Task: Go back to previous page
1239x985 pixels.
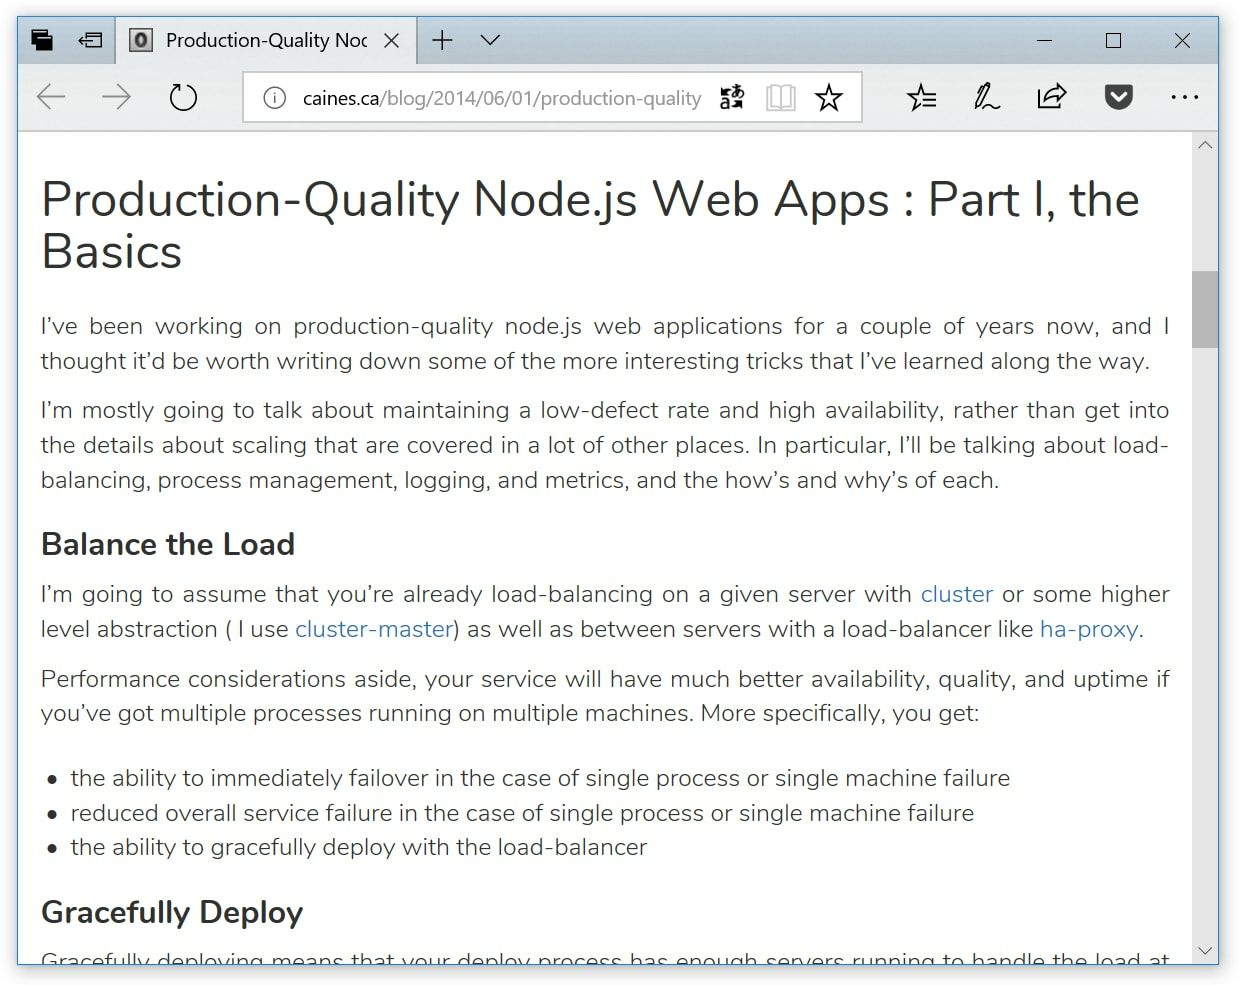Action: pos(51,97)
